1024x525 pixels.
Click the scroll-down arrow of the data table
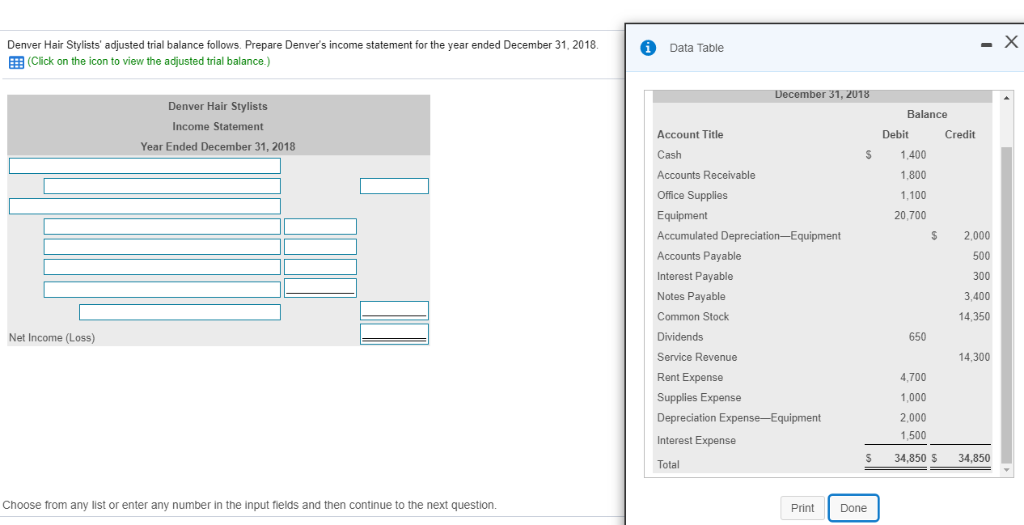click(1006, 470)
